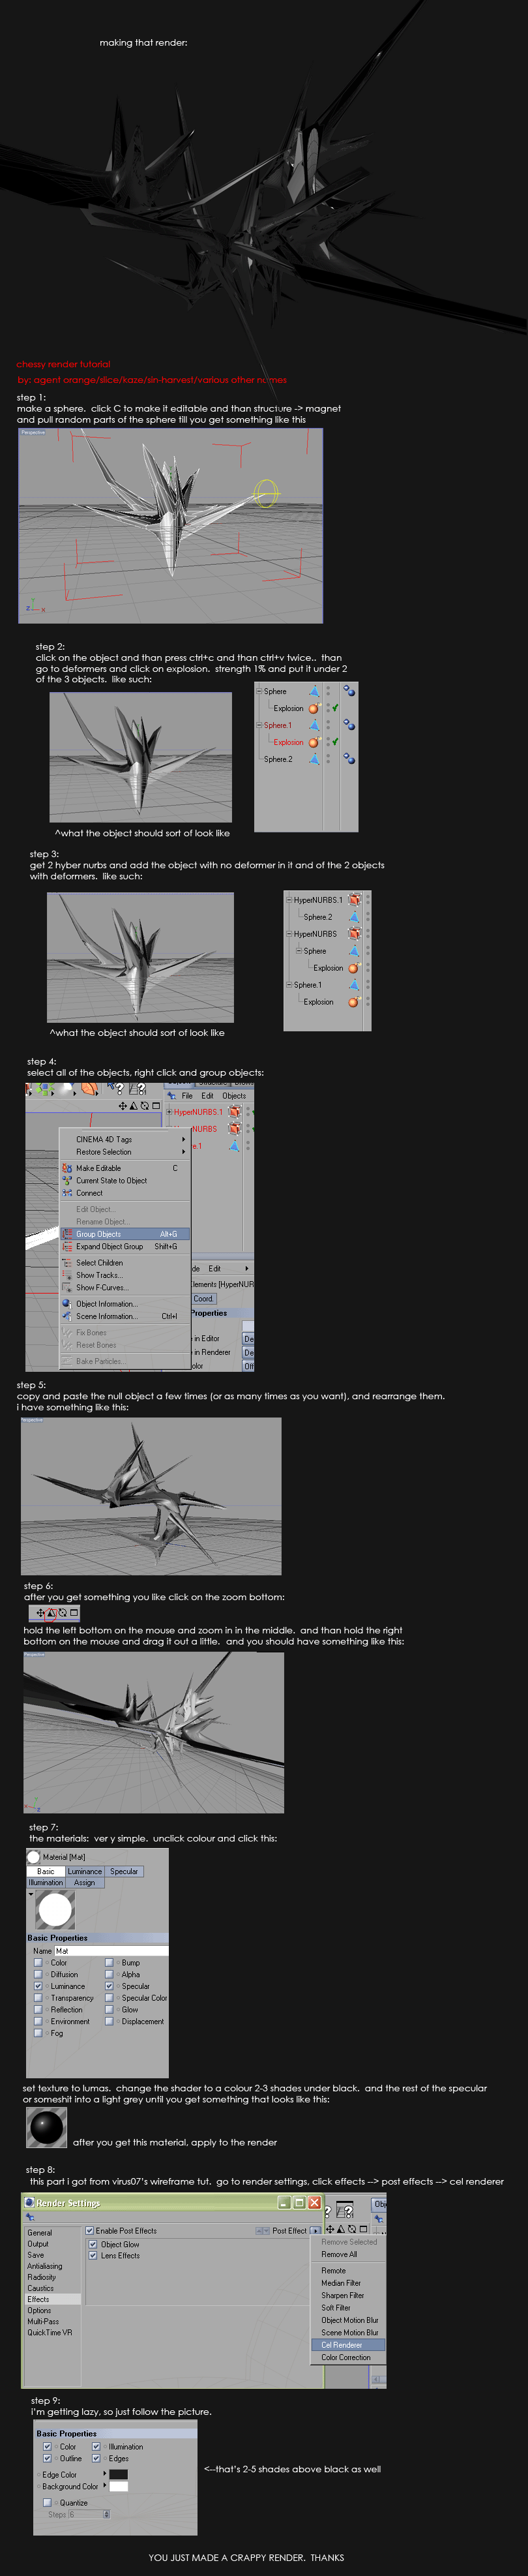Image resolution: width=528 pixels, height=2576 pixels.
Task: Click the material preview disclosure triangle
Action: click(31, 1893)
